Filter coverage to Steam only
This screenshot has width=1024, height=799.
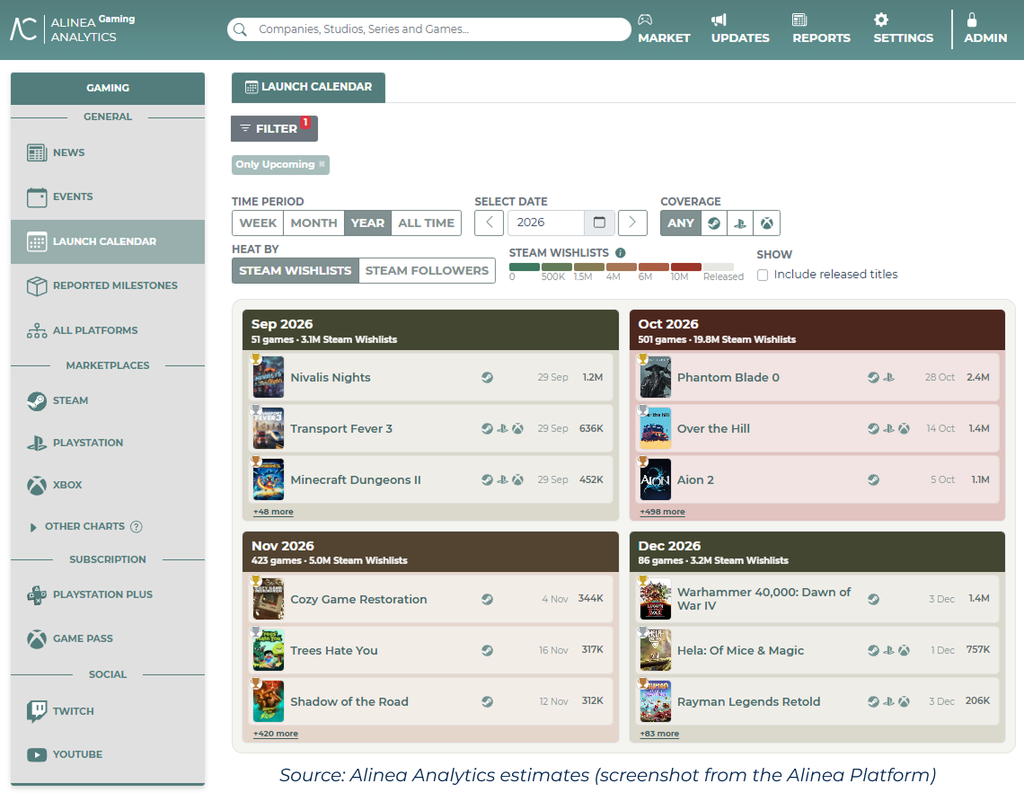pos(714,223)
